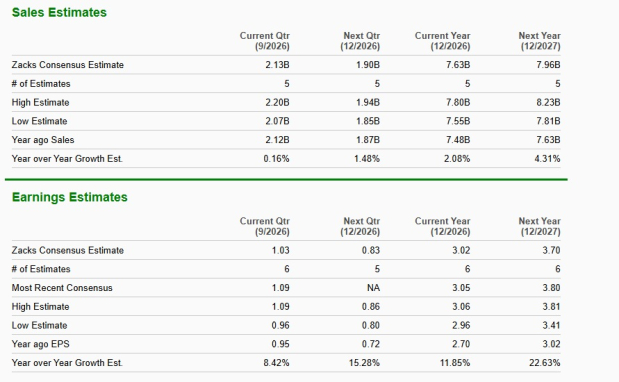This screenshot has height=382, width=619.
Task: Click low estimate value 7.81B
Action: pyautogui.click(x=548, y=121)
